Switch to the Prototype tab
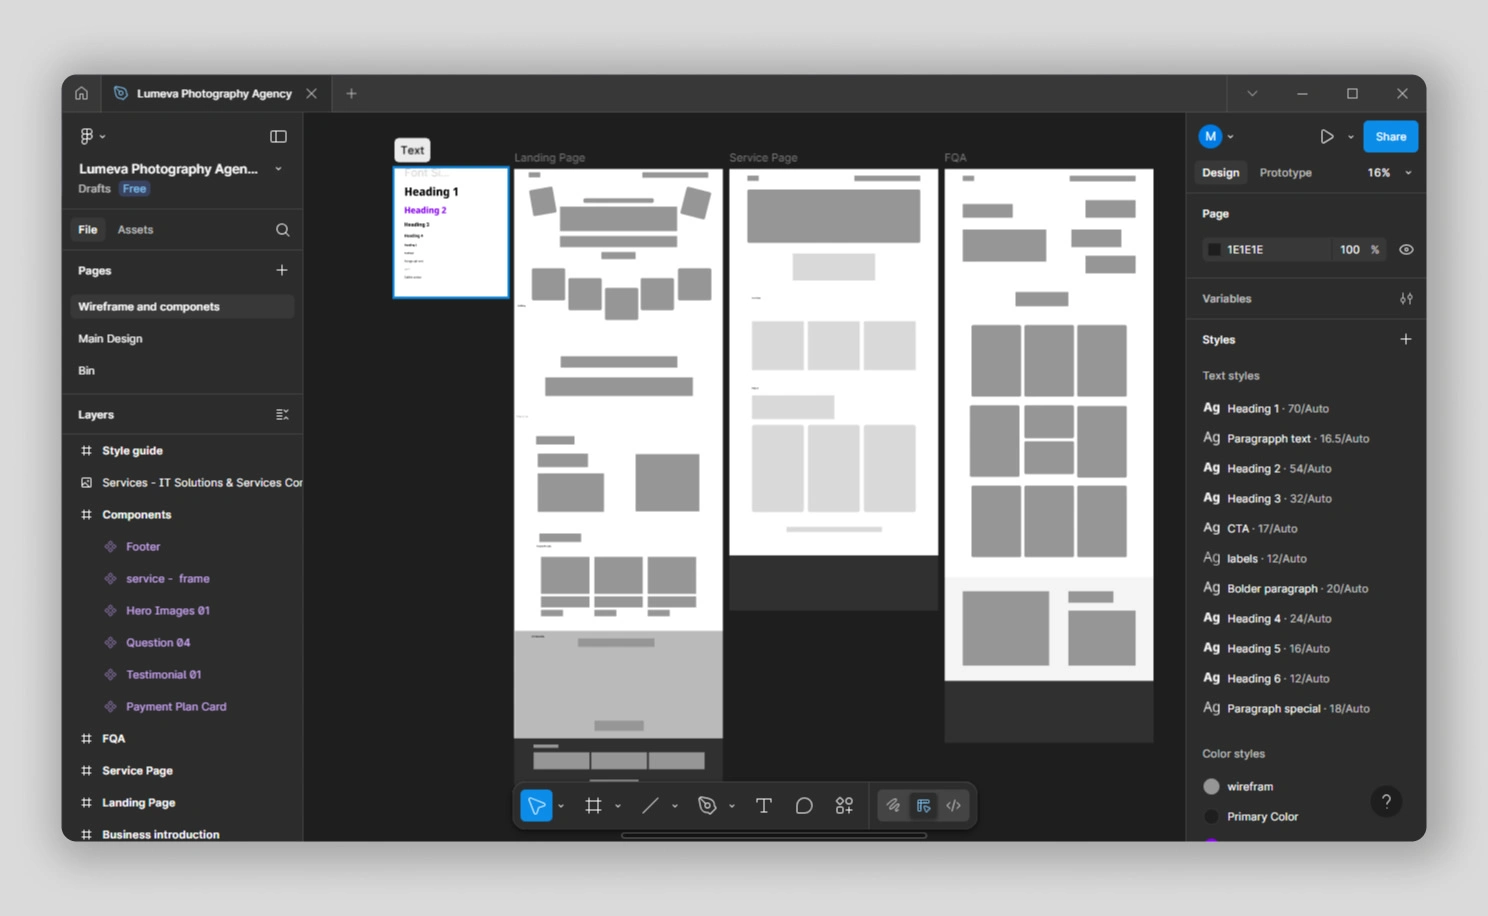Viewport: 1488px width, 916px height. coord(1285,172)
